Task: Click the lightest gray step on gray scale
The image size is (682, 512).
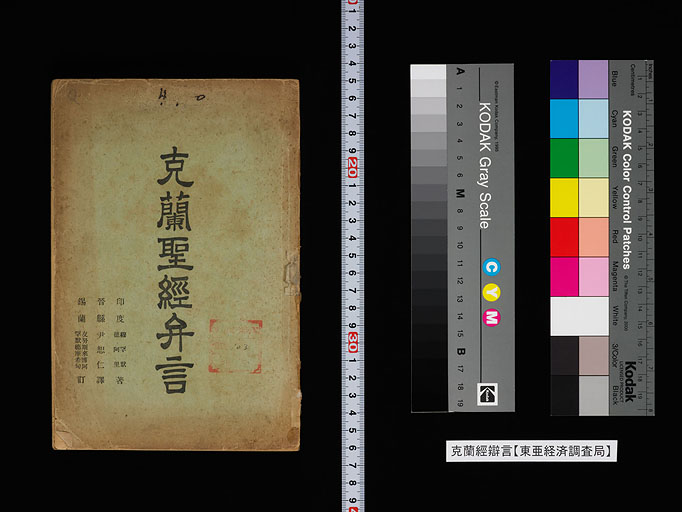Action: point(428,72)
